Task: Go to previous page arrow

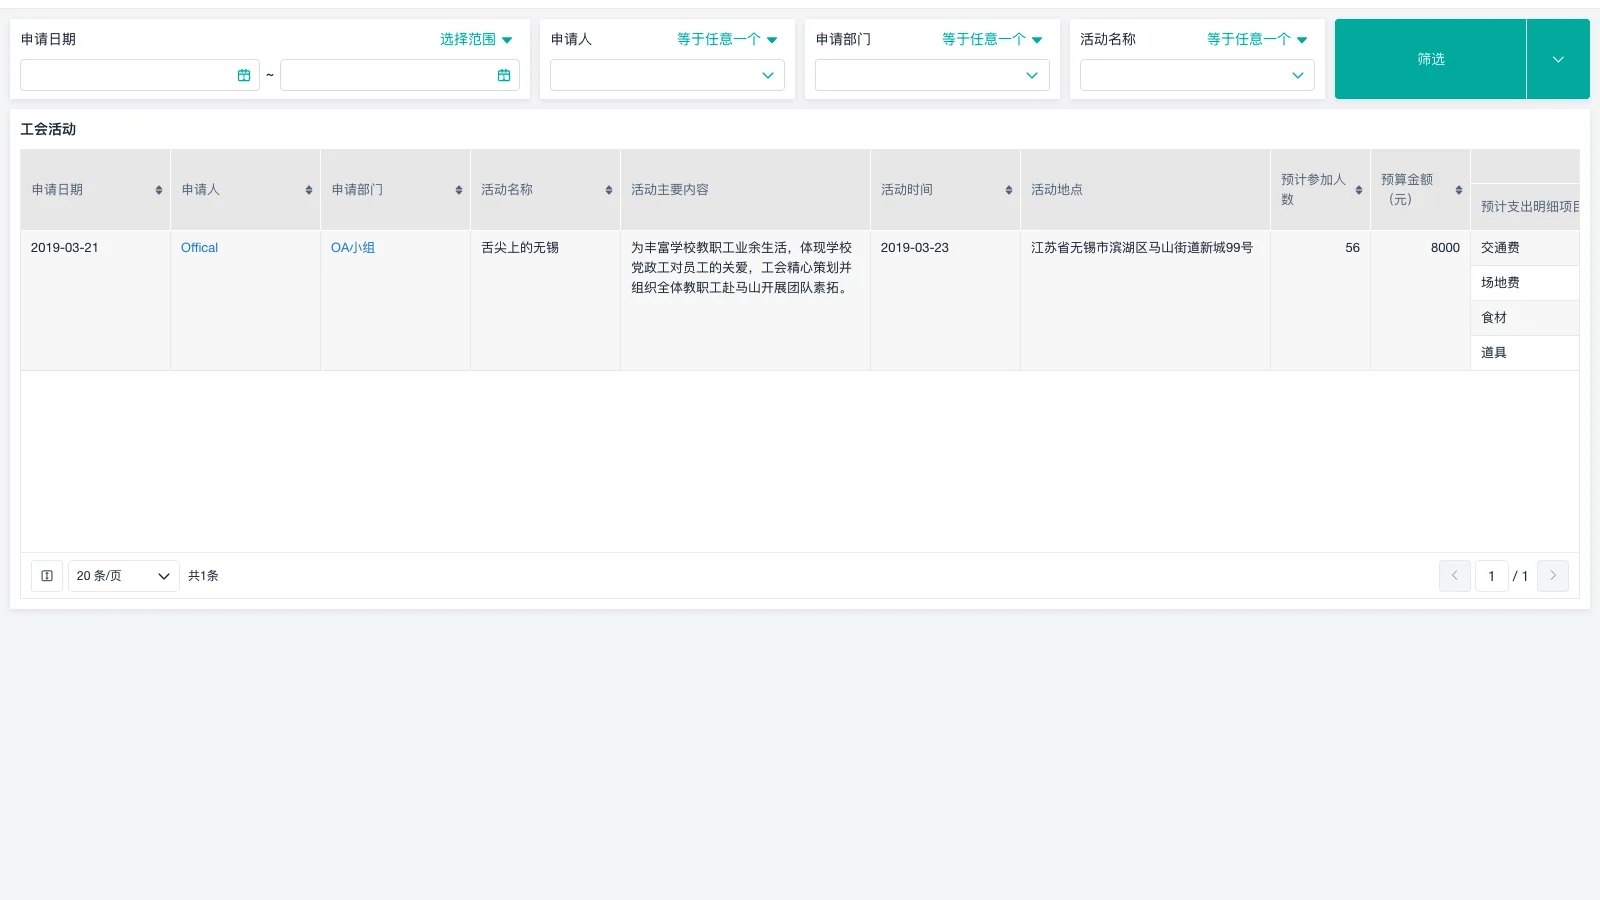Action: 1455,576
